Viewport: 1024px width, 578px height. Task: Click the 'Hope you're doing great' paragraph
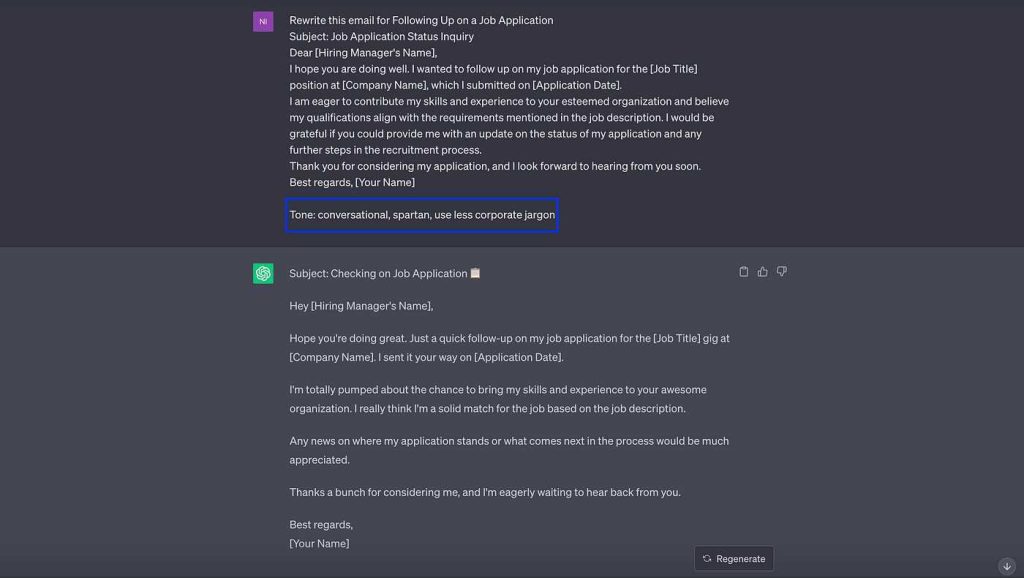[x=509, y=347]
